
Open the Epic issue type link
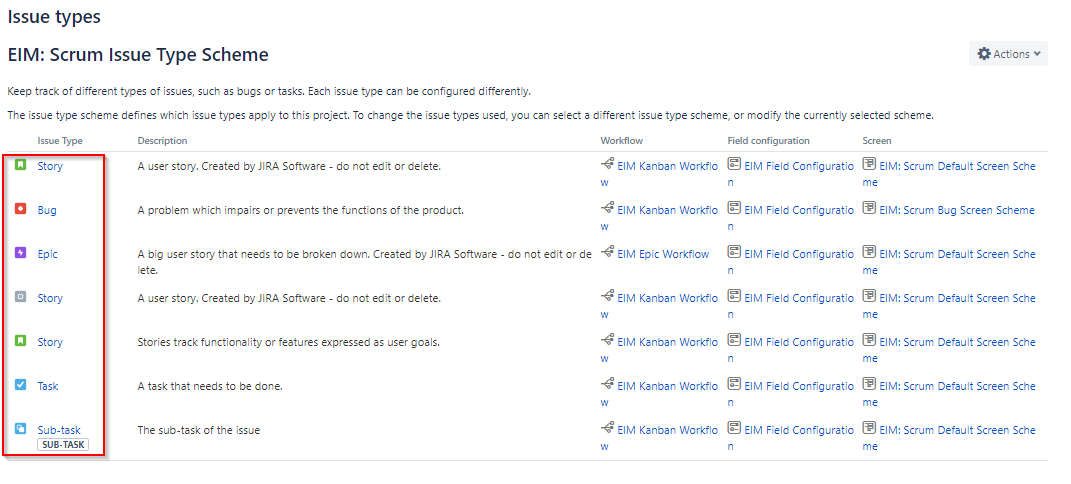pos(48,254)
